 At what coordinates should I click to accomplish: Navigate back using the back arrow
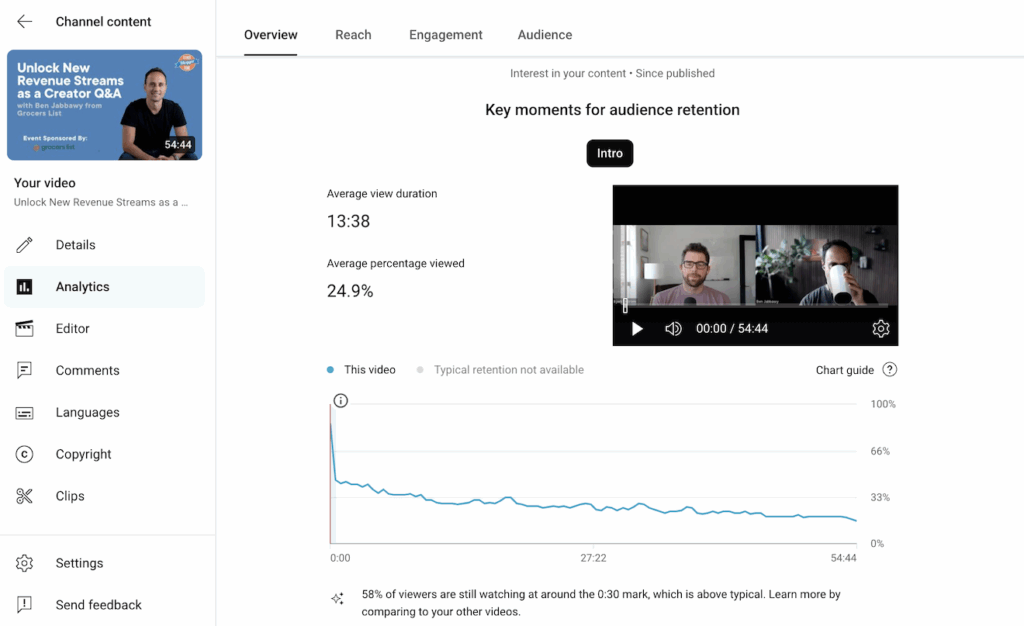24,21
